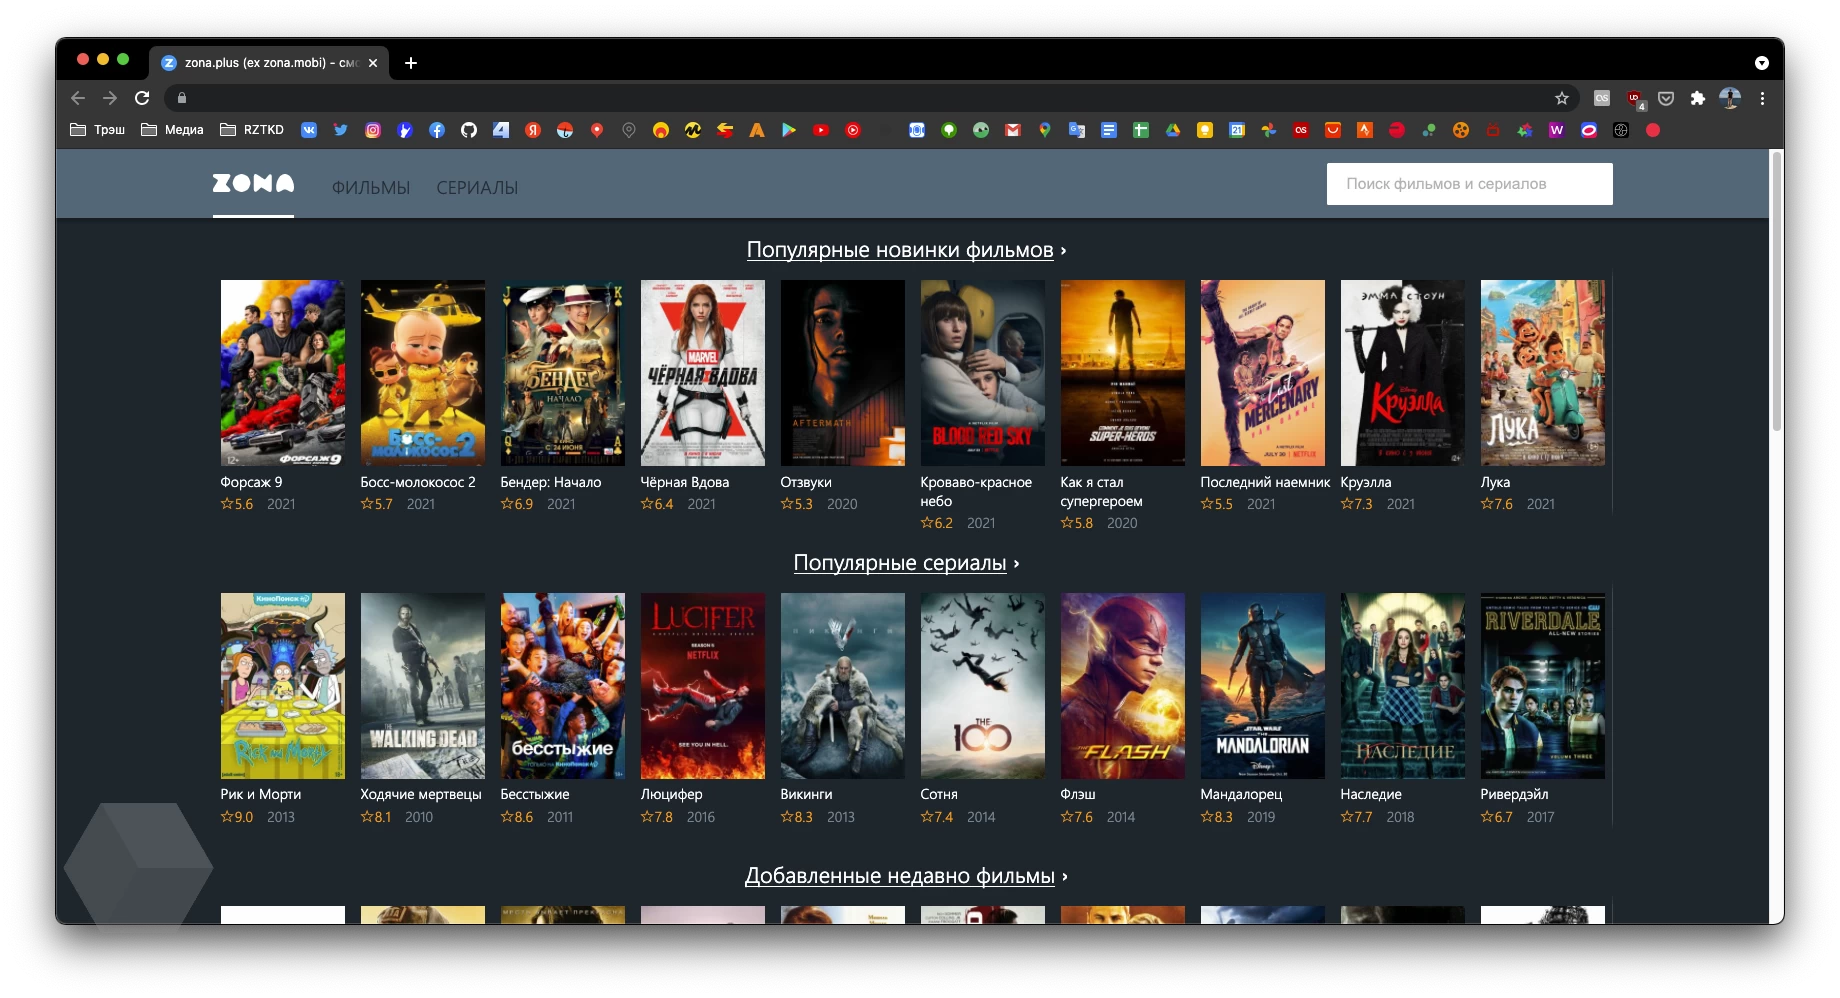Open the RZTKD bookmarks folder
The image size is (1840, 998).
tap(252, 130)
